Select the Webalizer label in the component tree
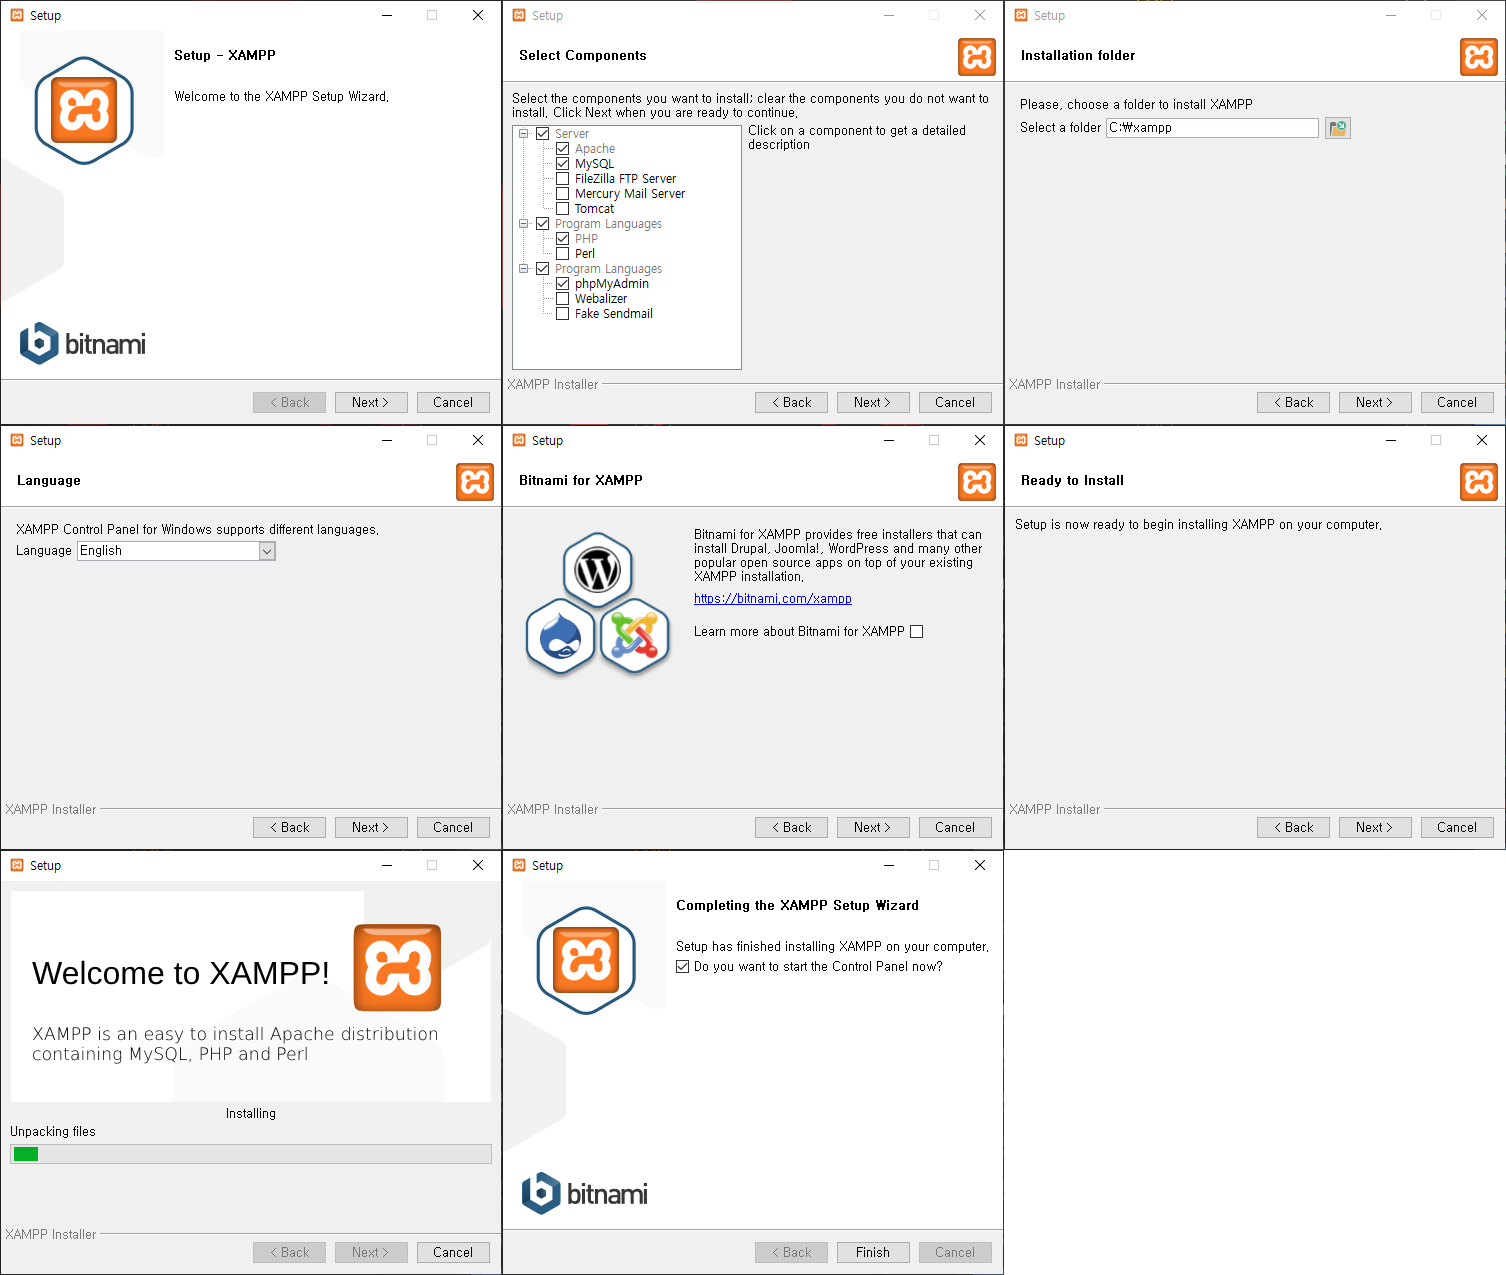Screen dimensions: 1506x1275 tap(601, 299)
